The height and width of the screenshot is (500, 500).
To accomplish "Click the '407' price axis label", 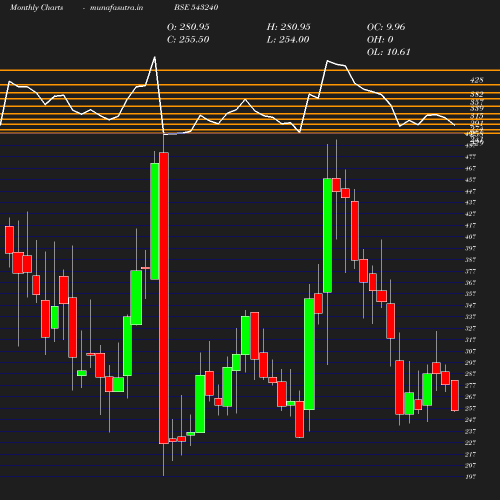I will pos(470,237).
